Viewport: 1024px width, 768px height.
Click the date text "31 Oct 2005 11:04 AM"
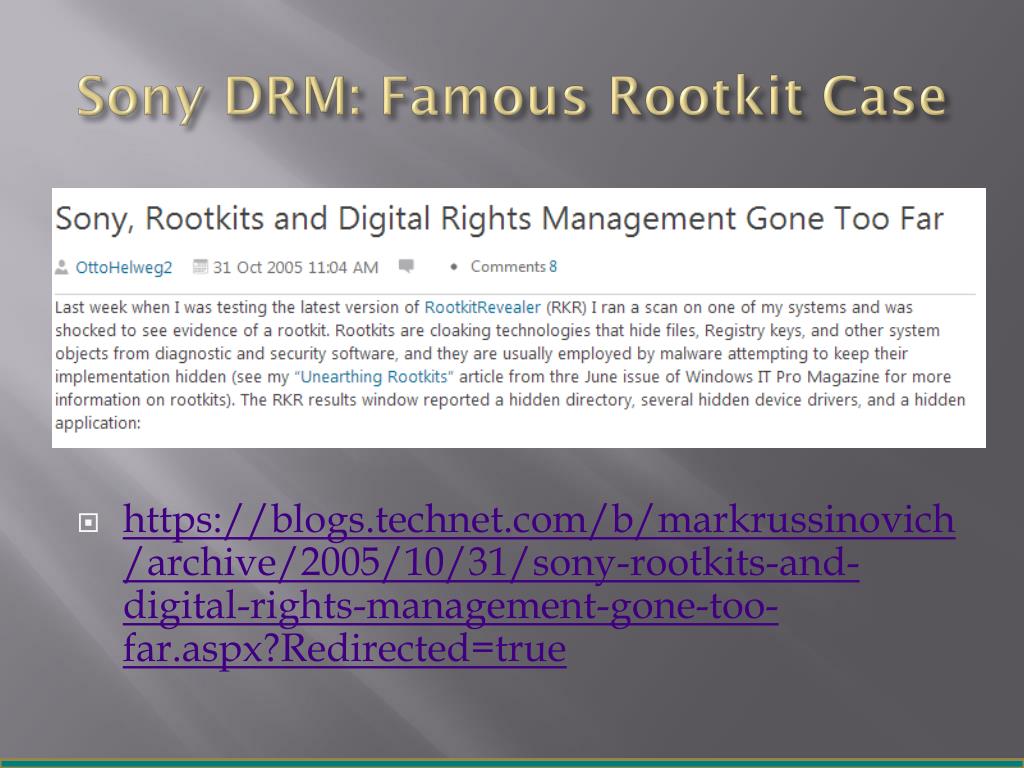pyautogui.click(x=296, y=267)
